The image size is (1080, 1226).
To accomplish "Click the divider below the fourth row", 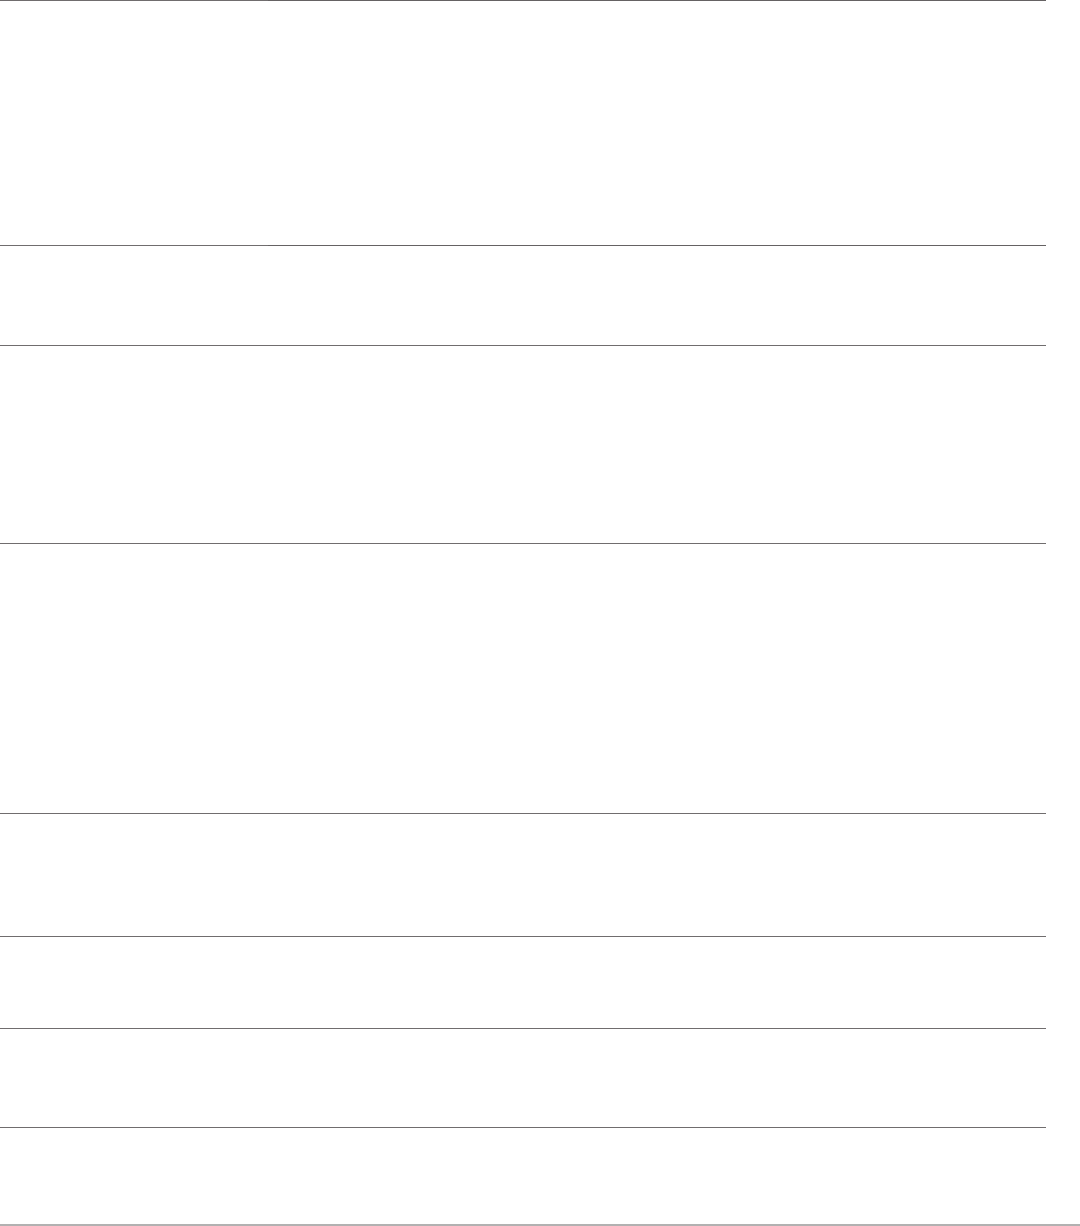I will tap(522, 813).
